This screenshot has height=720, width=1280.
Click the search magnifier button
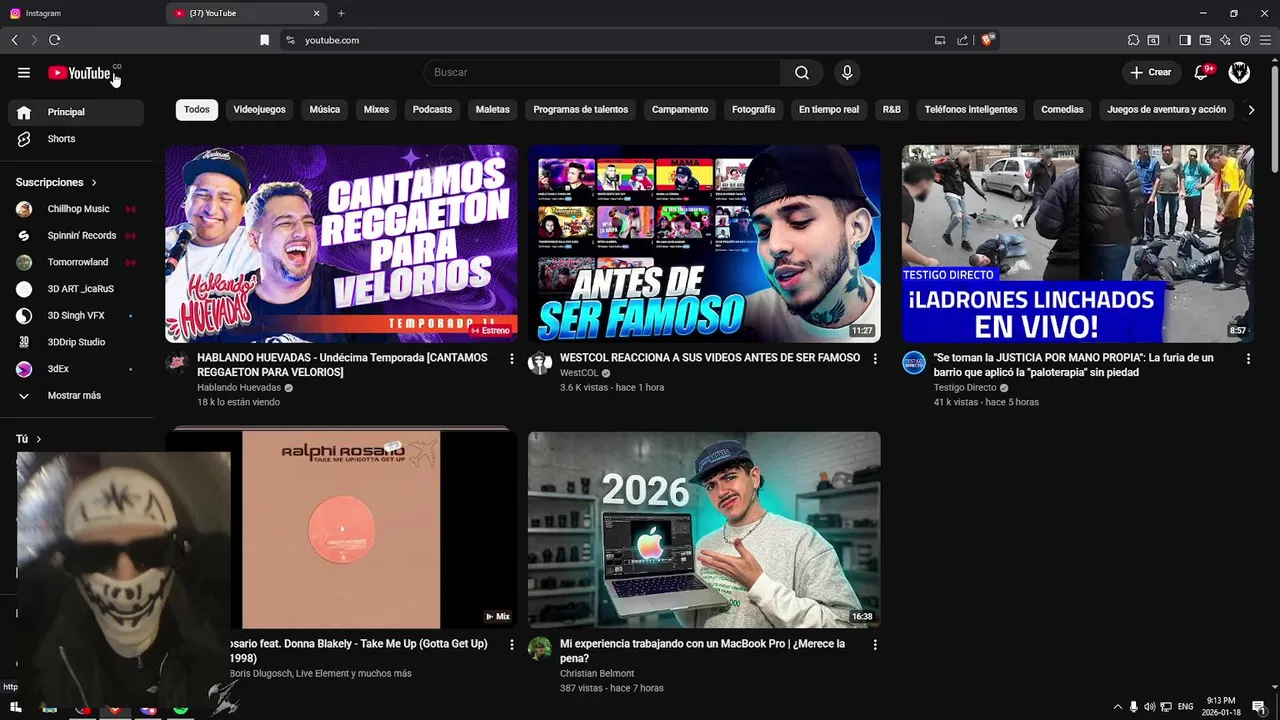pos(802,72)
